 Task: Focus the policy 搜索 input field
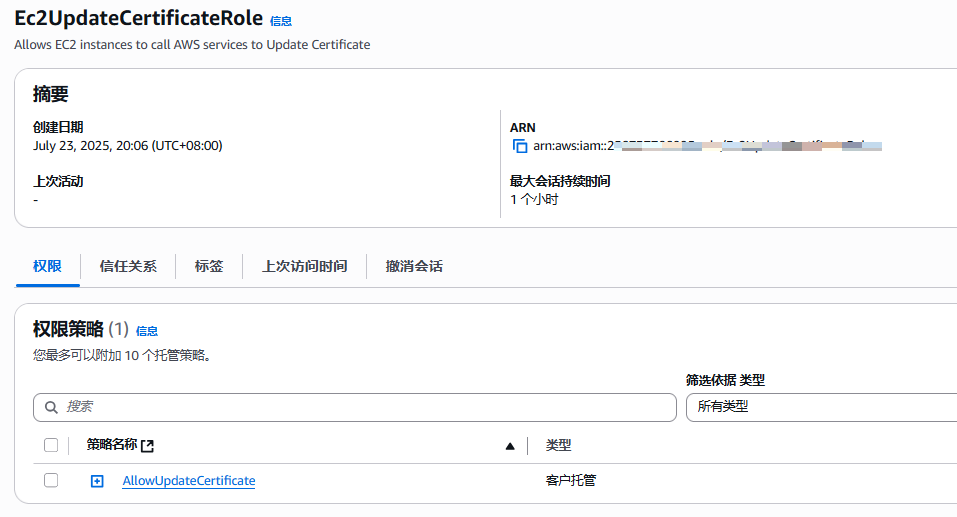tap(355, 407)
